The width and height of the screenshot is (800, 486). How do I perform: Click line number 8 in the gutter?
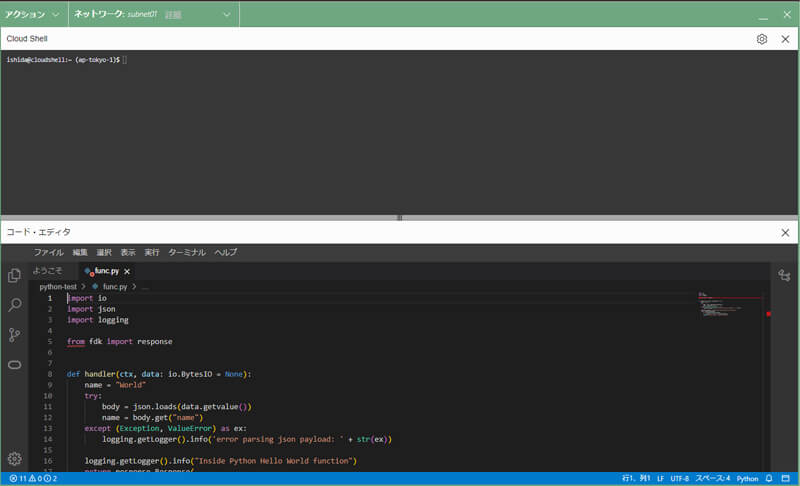pos(50,374)
